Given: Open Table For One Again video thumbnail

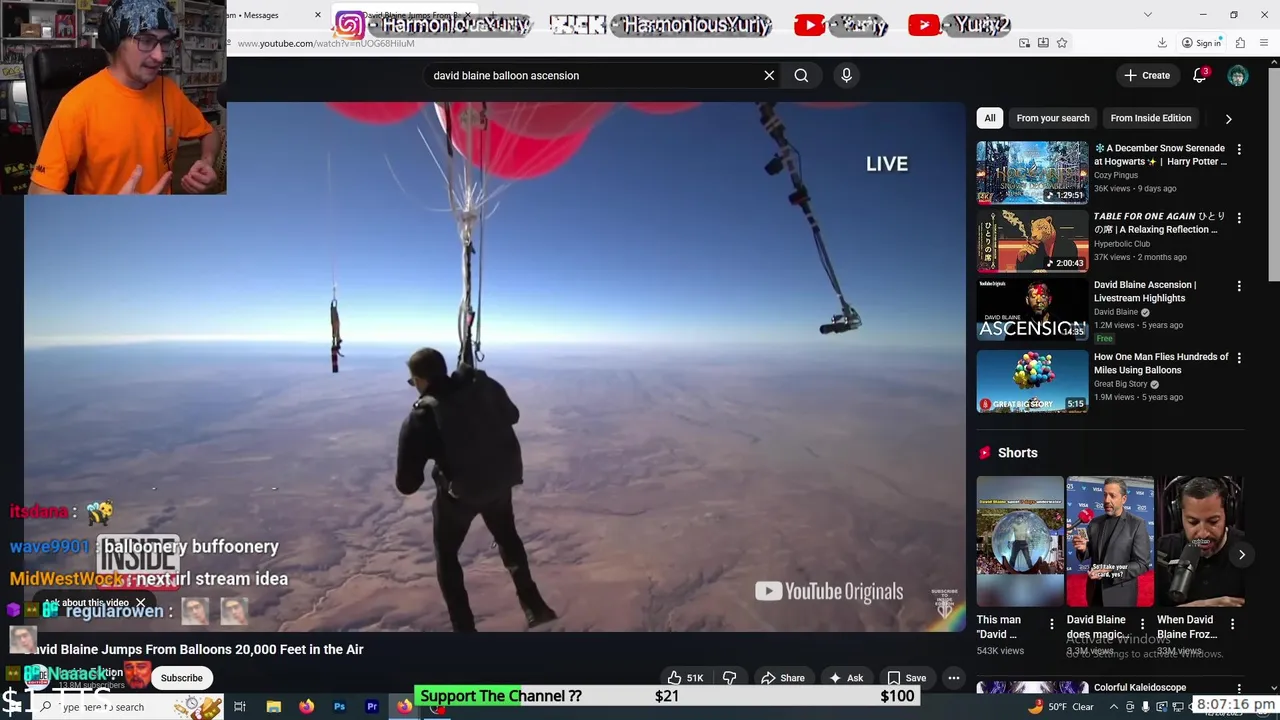Looking at the screenshot, I should pyautogui.click(x=1032, y=241).
